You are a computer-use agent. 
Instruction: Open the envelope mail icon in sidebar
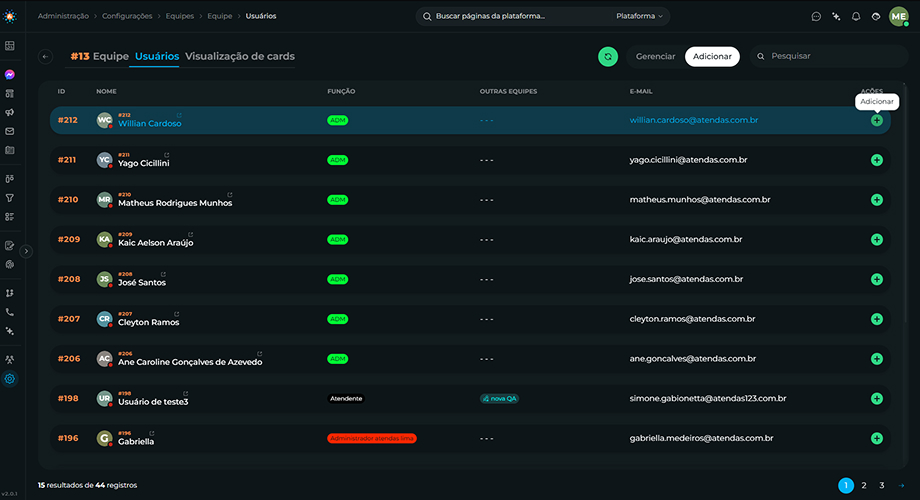[x=10, y=131]
